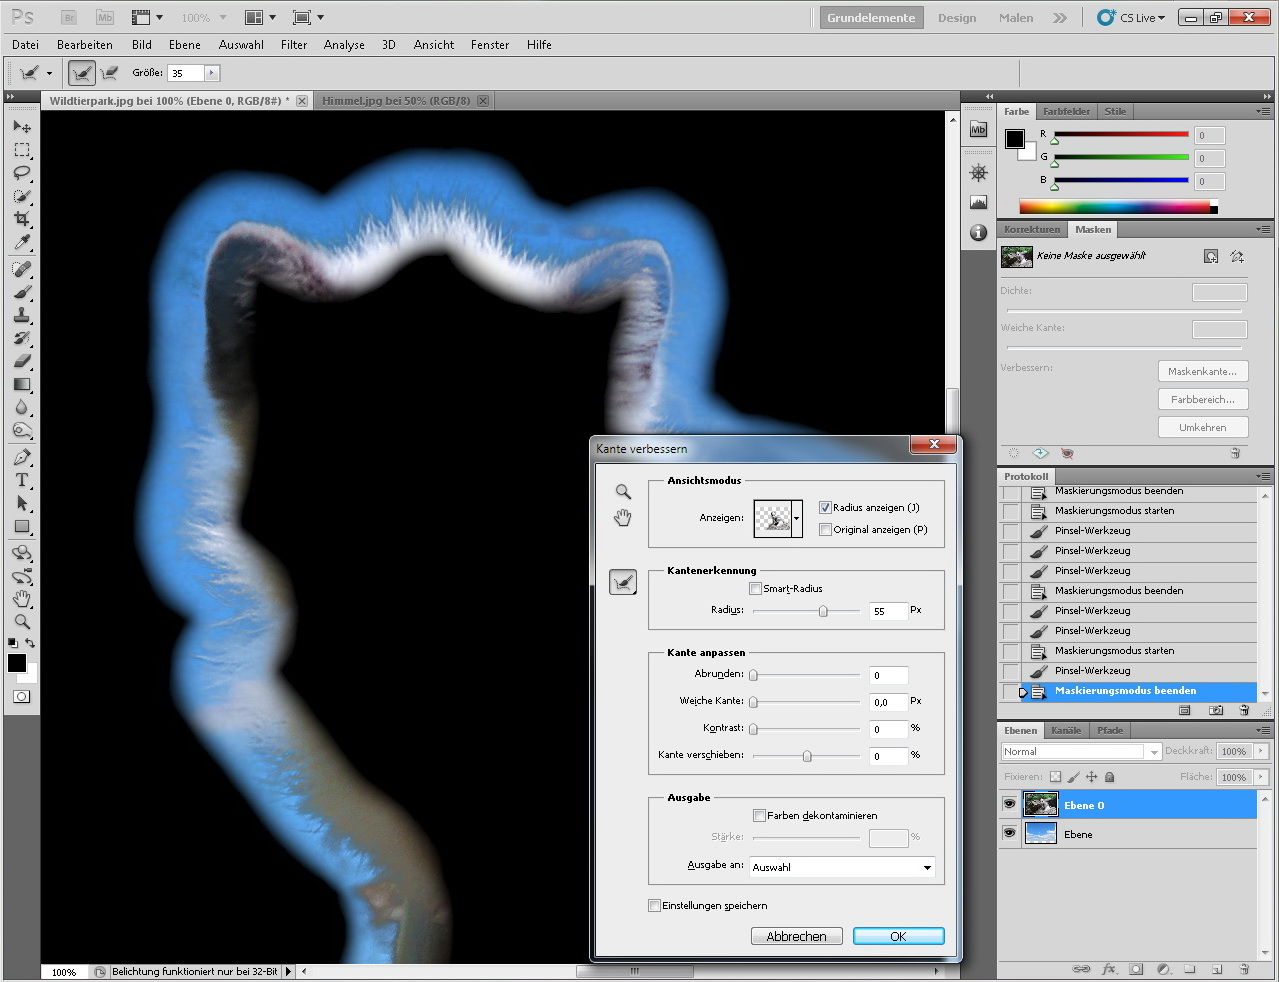
Task: Select the Gradient tool
Action: point(22,384)
